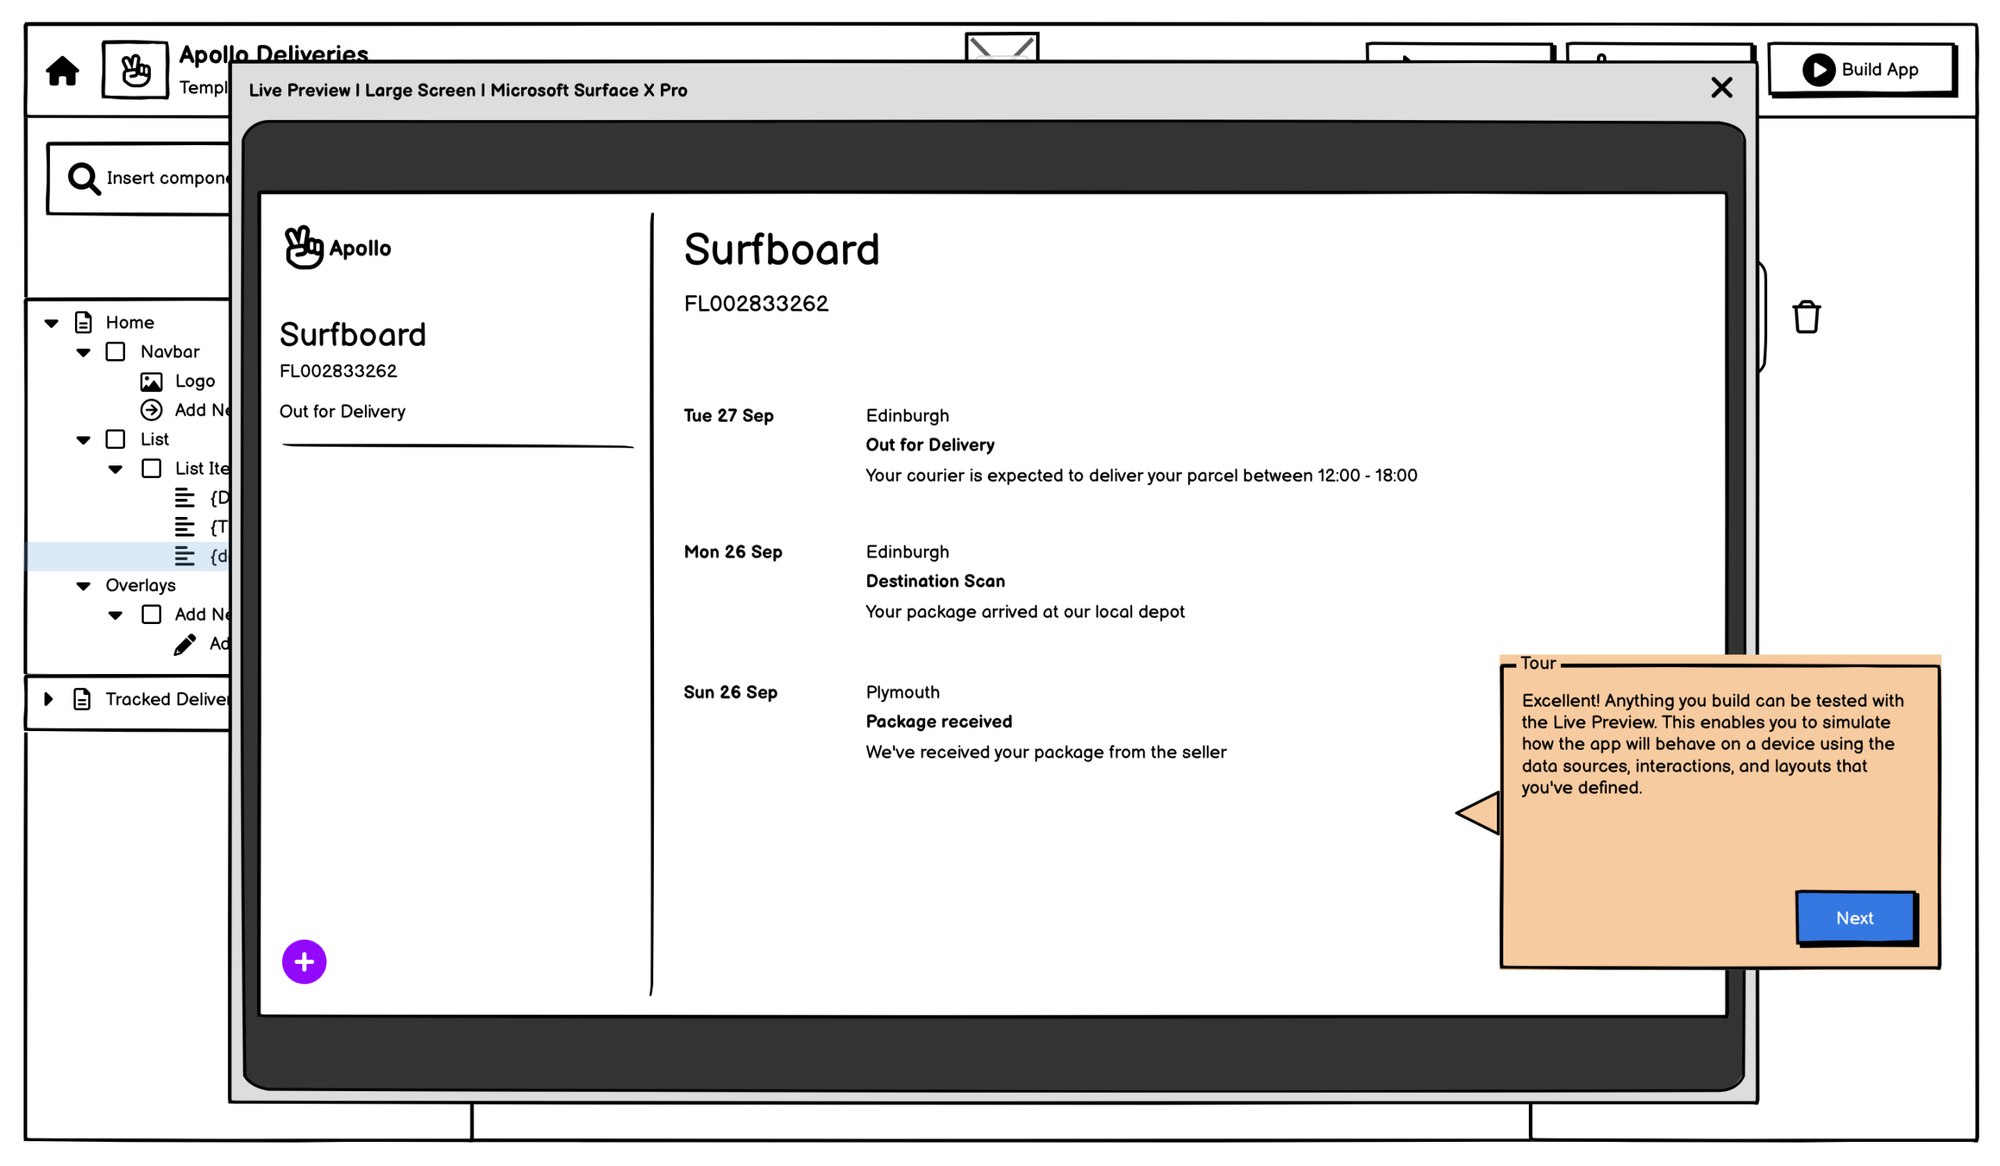The image size is (2000, 1166).
Task: Open the Apollo Deliveries app logo icon
Action: click(x=135, y=69)
